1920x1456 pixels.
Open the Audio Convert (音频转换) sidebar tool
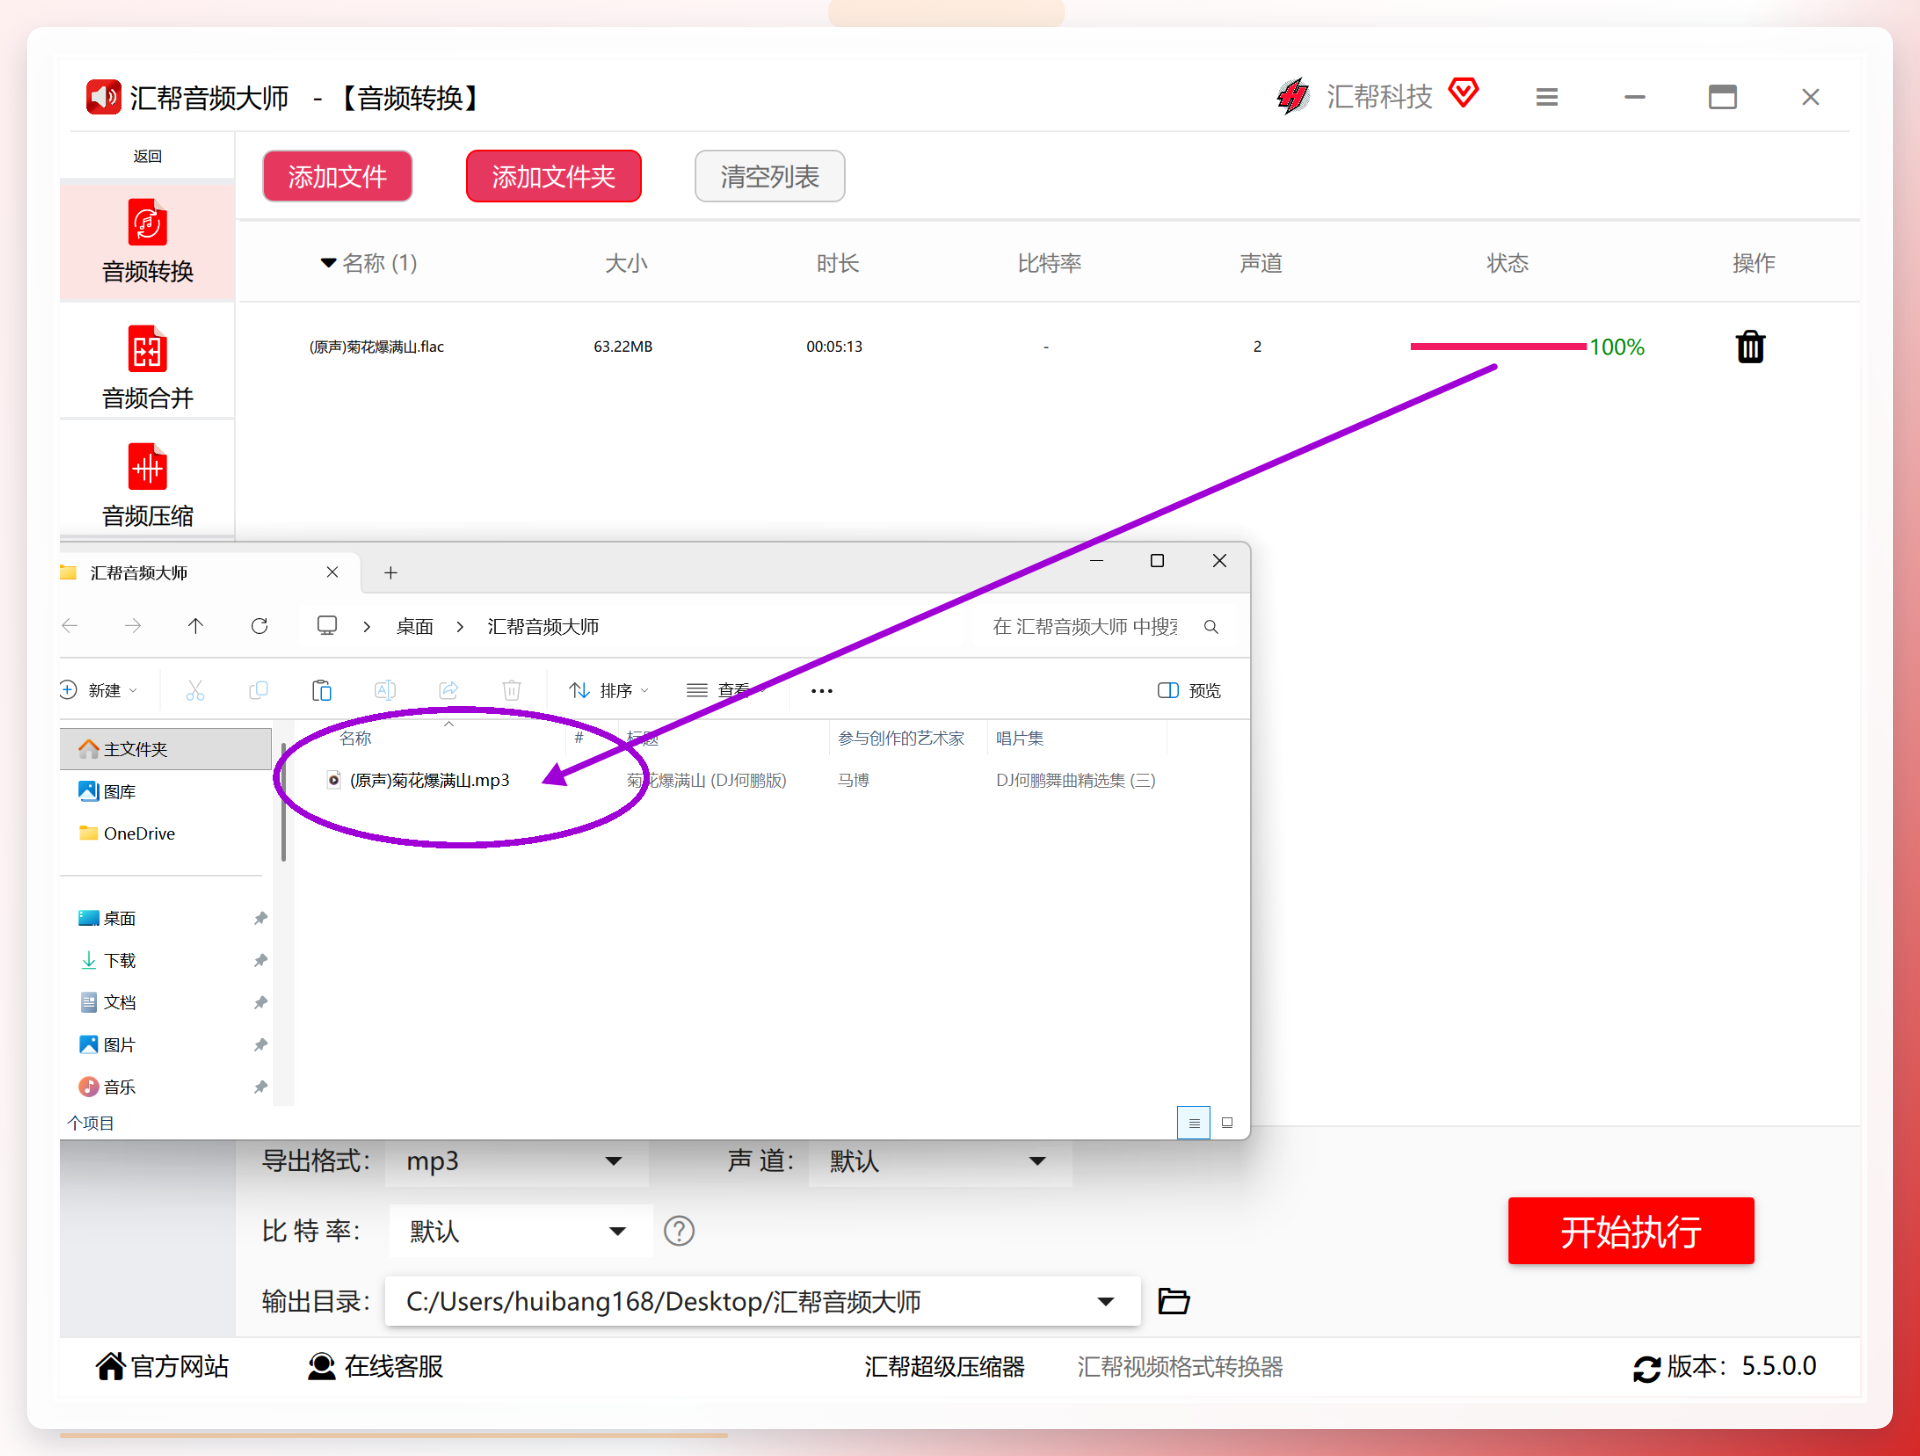pos(147,242)
